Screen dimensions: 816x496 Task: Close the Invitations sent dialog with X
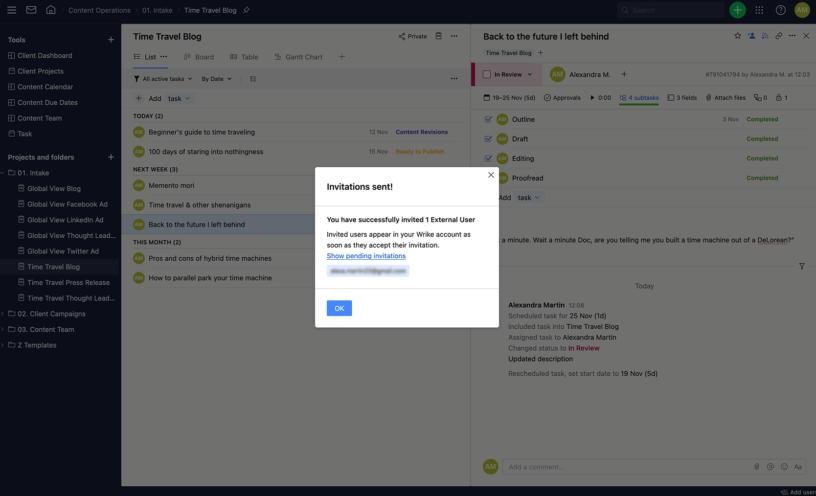tap(490, 175)
